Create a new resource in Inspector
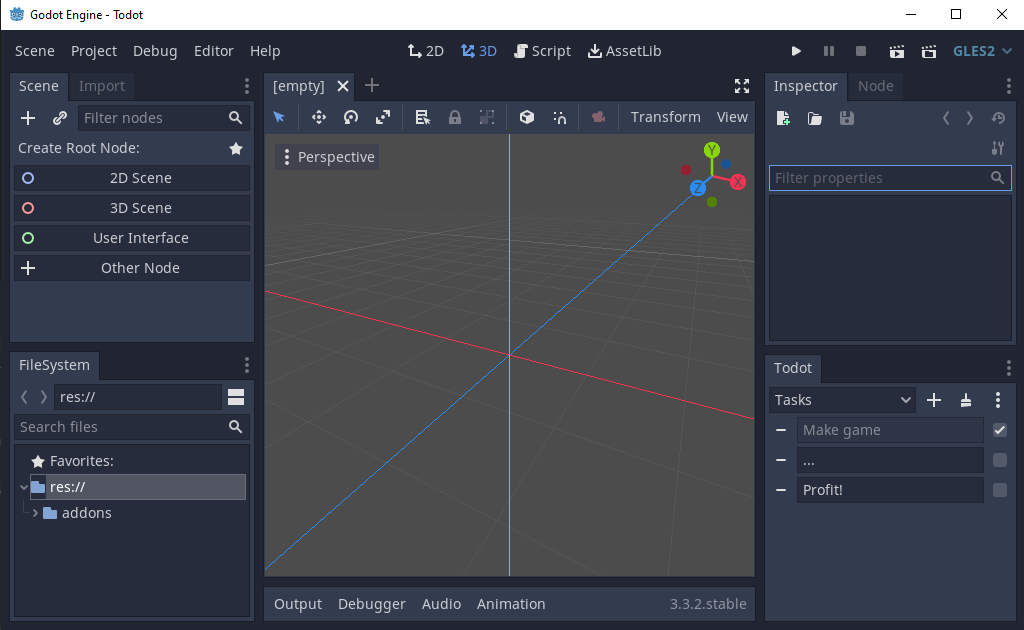 click(x=782, y=118)
